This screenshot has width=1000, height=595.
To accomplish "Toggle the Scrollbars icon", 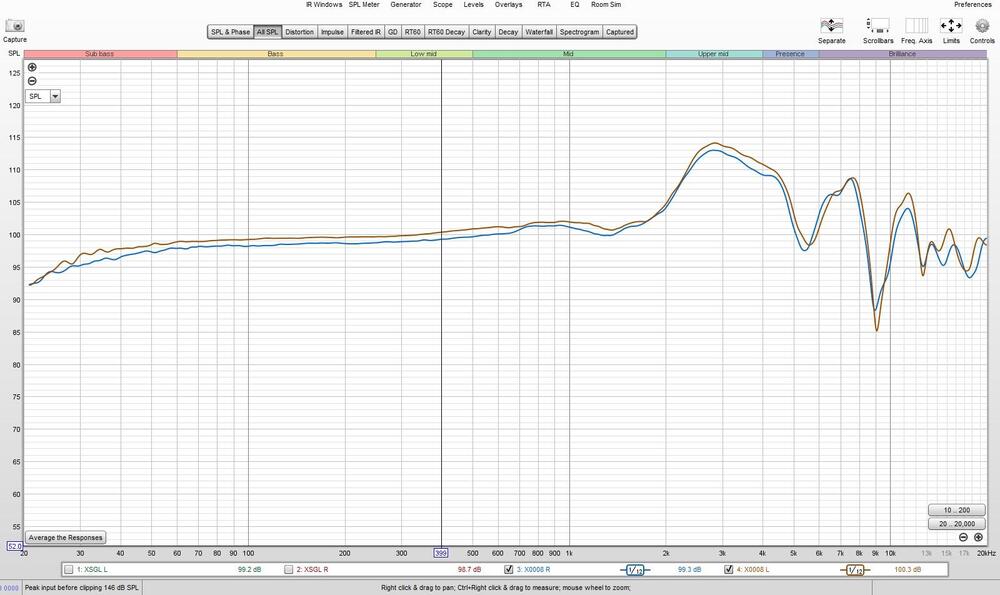I will click(878, 26).
